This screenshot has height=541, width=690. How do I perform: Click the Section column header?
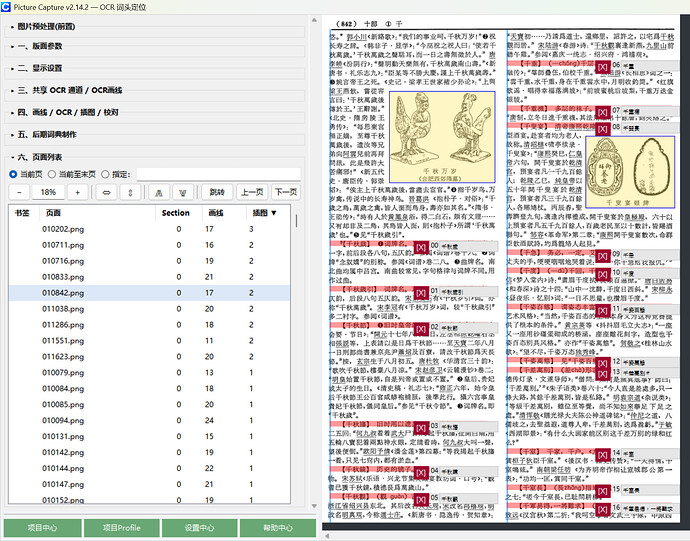tap(176, 213)
